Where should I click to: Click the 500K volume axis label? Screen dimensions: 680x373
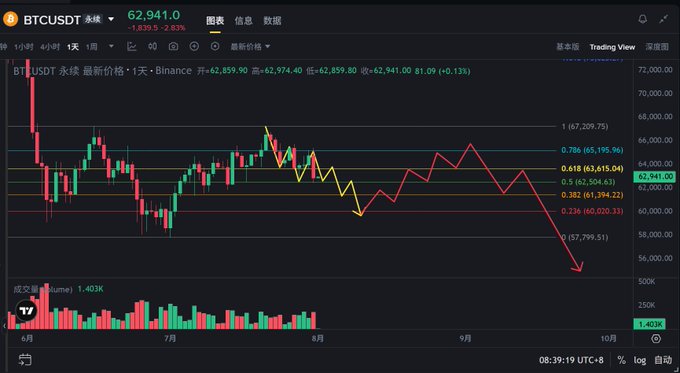pyautogui.click(x=647, y=282)
